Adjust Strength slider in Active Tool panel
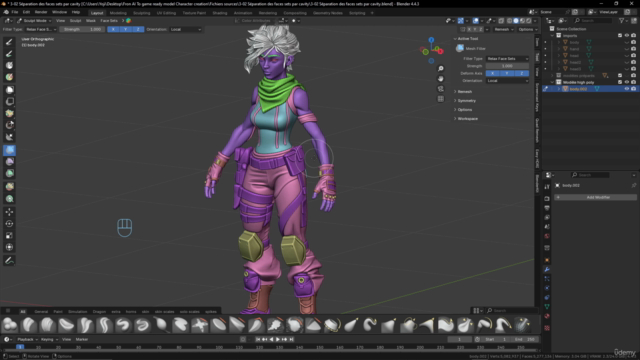The width and height of the screenshot is (640, 360). (x=507, y=66)
